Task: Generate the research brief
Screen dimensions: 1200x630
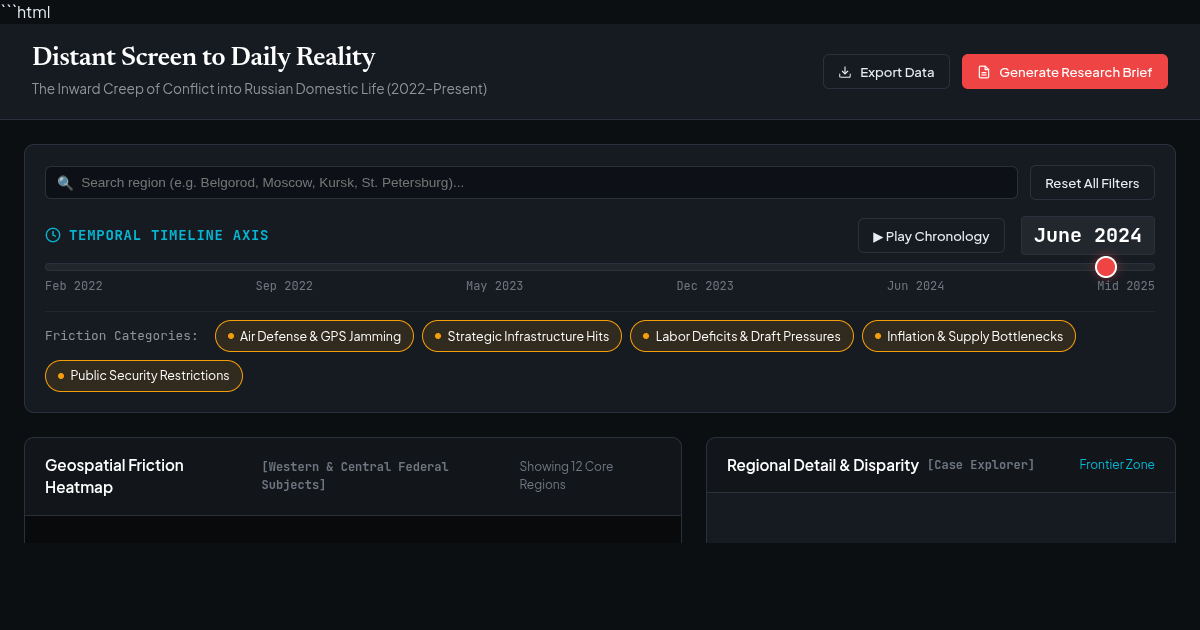Action: coord(1065,72)
